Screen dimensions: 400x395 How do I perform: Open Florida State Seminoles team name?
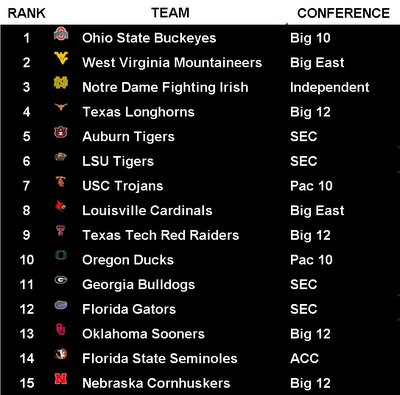coord(160,359)
